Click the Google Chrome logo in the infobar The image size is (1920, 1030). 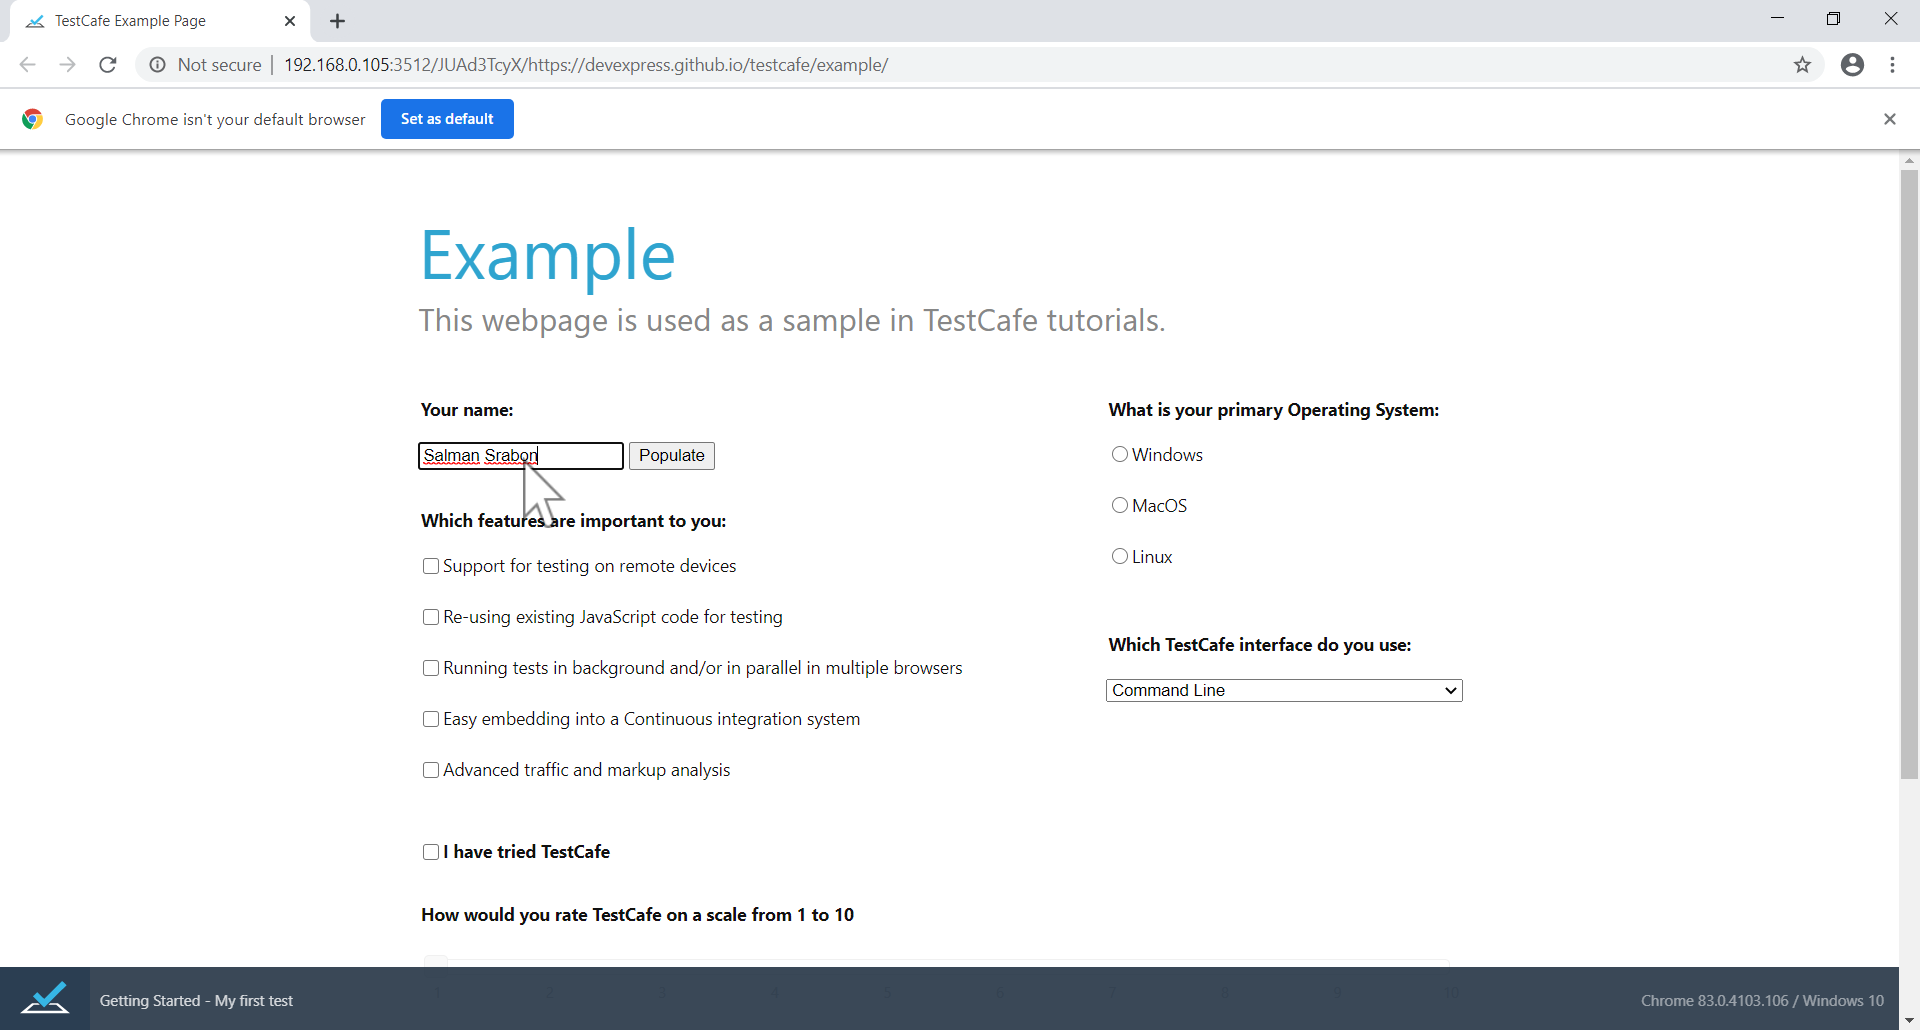[x=33, y=119]
